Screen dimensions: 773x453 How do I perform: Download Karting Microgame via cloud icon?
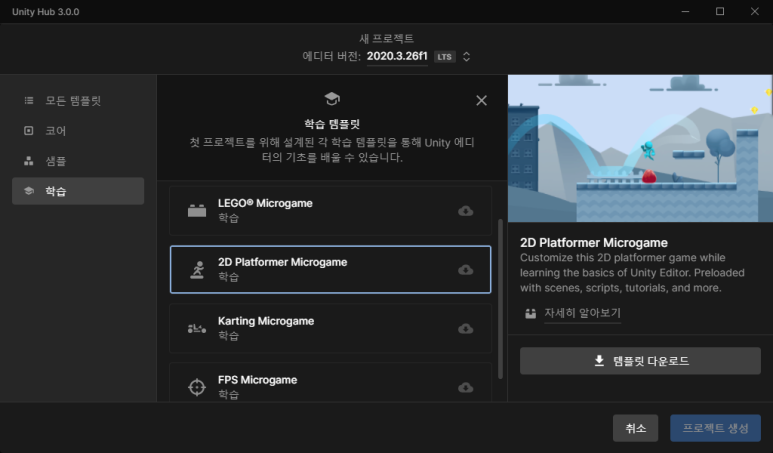point(465,328)
